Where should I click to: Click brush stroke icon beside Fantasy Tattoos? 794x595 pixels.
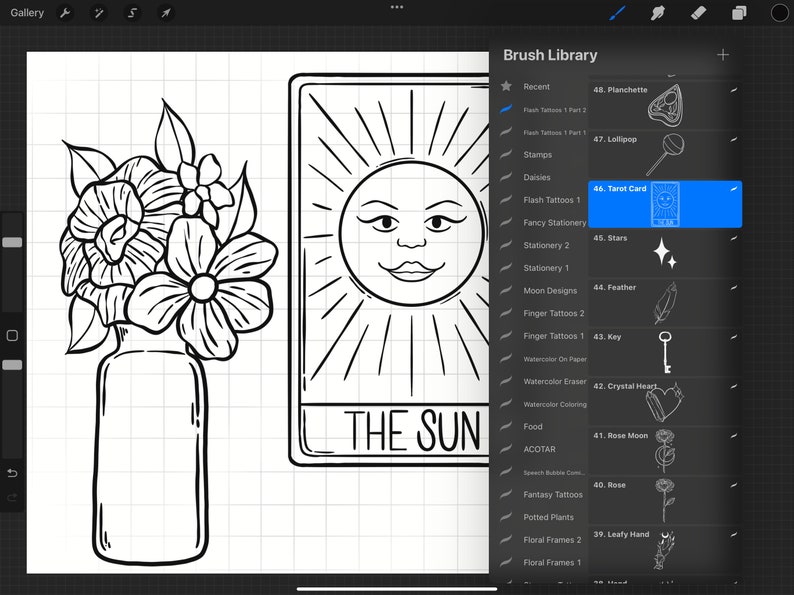point(506,494)
